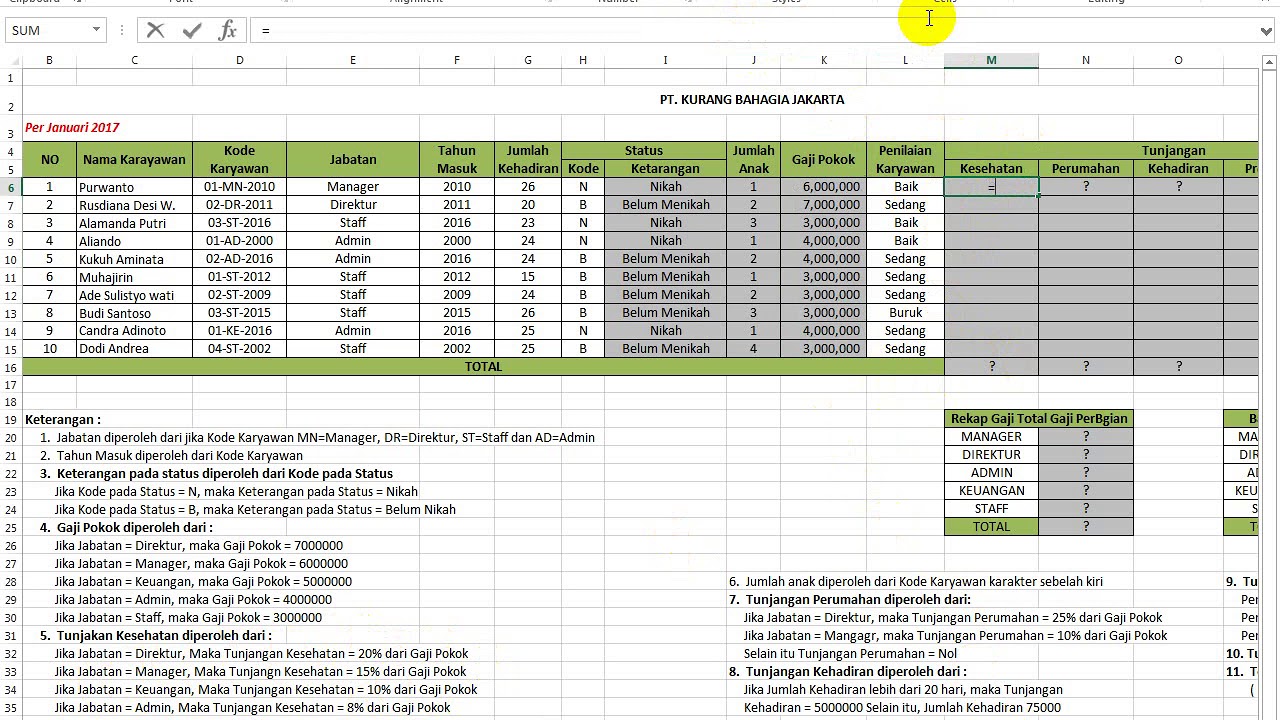Select Budi Santoso's attendance value 26
This screenshot has height=720, width=1280.
[x=528, y=313]
